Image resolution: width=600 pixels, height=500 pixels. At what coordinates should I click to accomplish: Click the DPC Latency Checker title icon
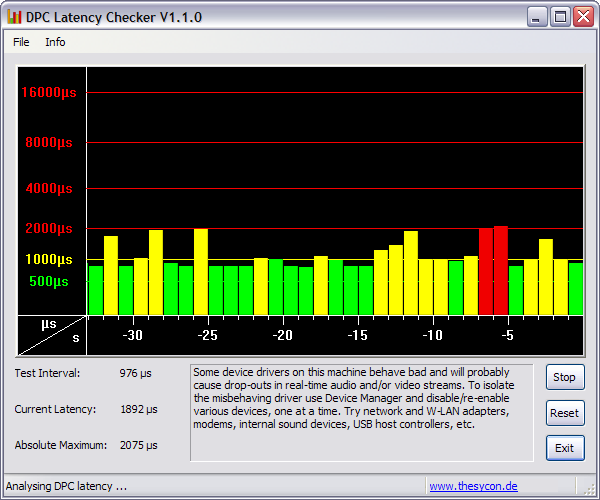point(14,17)
